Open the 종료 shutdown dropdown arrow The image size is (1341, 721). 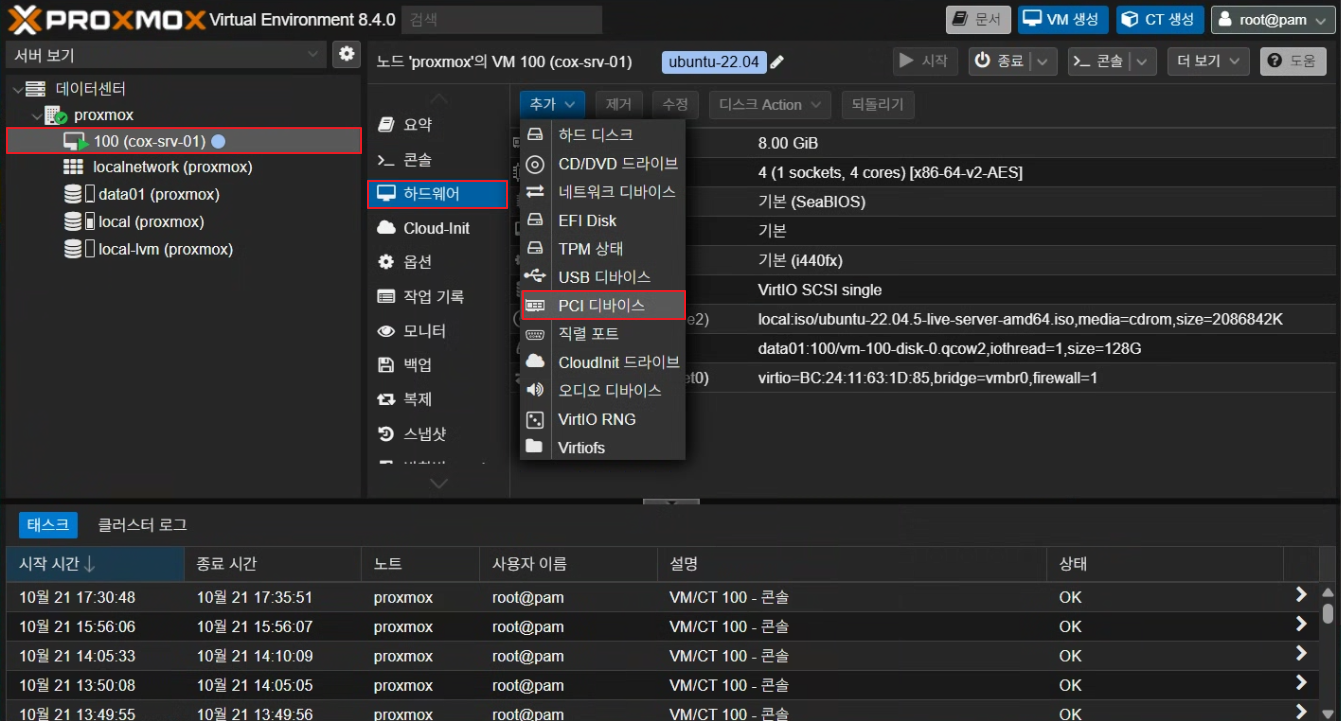(x=1043, y=61)
